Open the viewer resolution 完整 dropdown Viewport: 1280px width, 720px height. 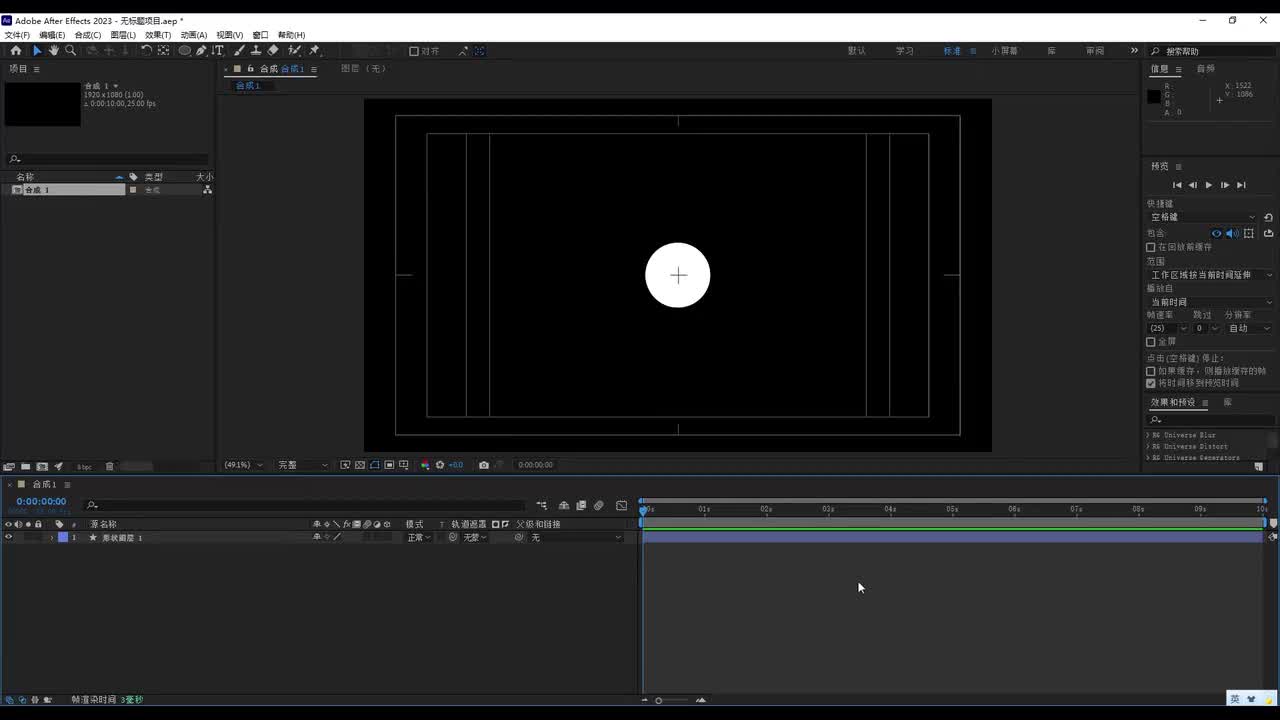pos(303,465)
